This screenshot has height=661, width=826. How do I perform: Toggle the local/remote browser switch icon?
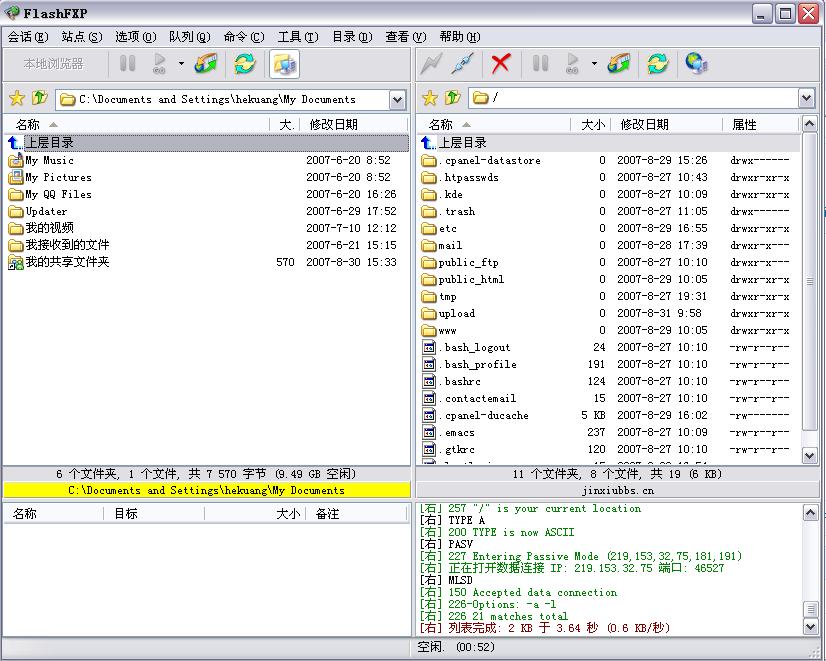coord(284,64)
